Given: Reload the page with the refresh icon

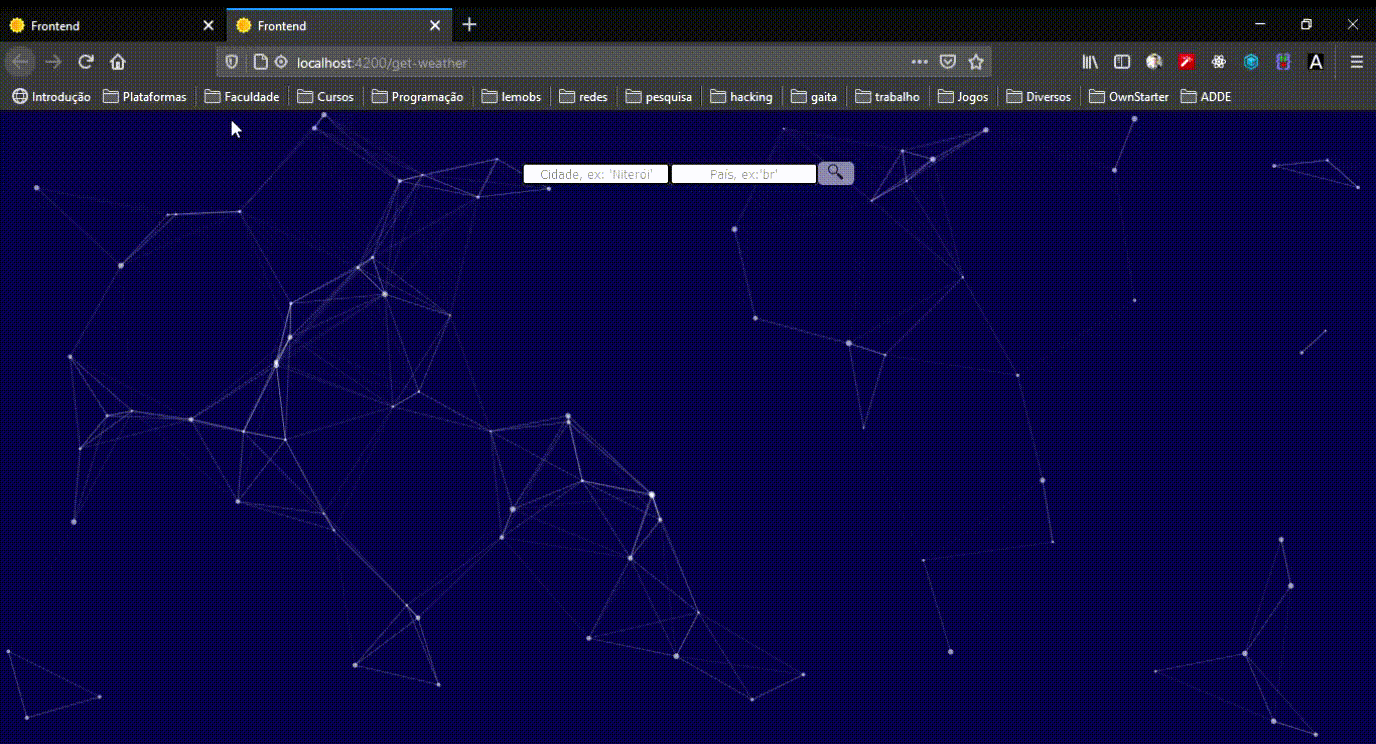Looking at the screenshot, I should pos(86,62).
